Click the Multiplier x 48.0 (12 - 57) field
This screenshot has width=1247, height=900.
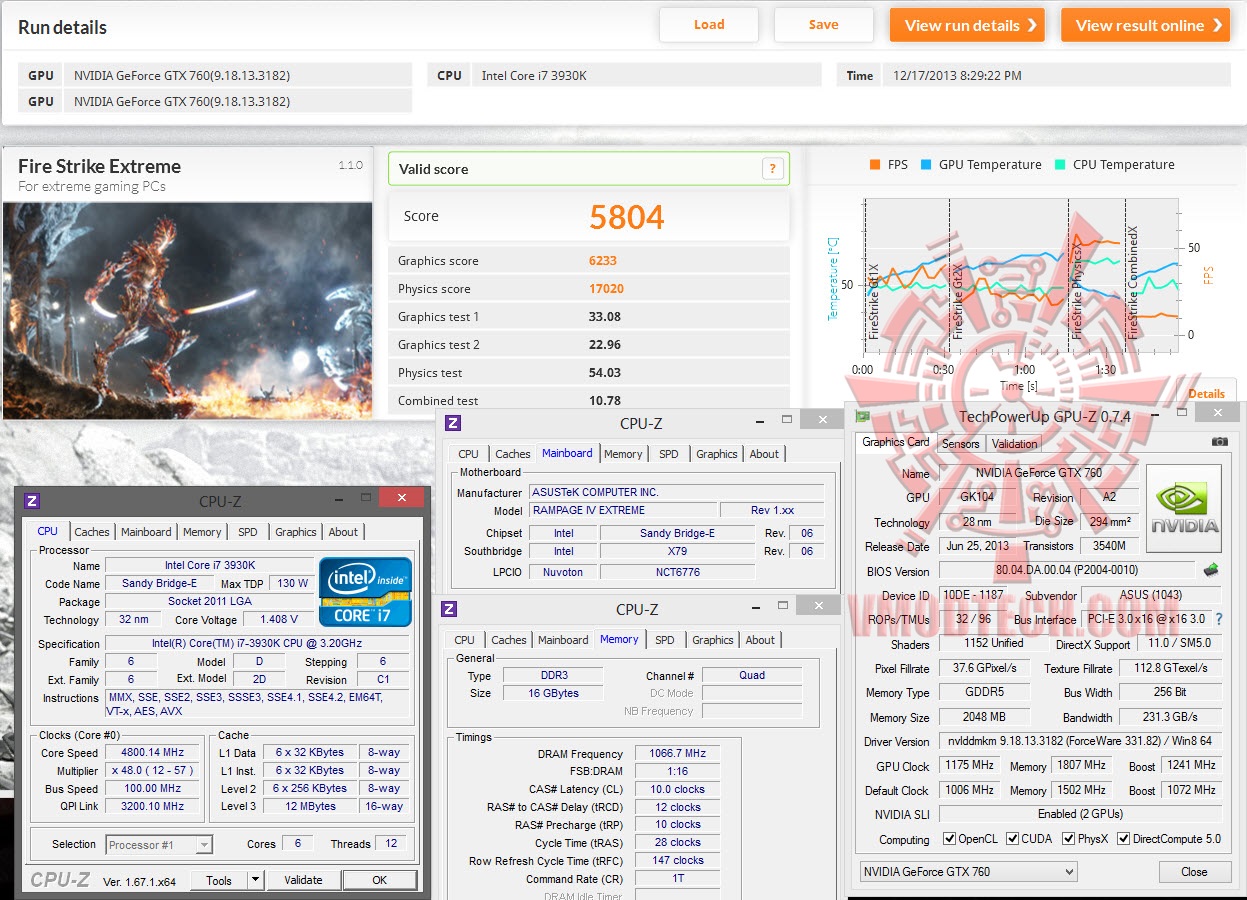(154, 771)
